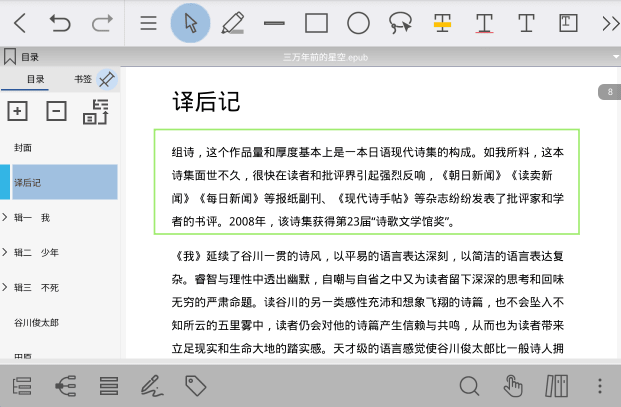The height and width of the screenshot is (407, 621).
Task: Open the list view icon
Action: coord(109,386)
